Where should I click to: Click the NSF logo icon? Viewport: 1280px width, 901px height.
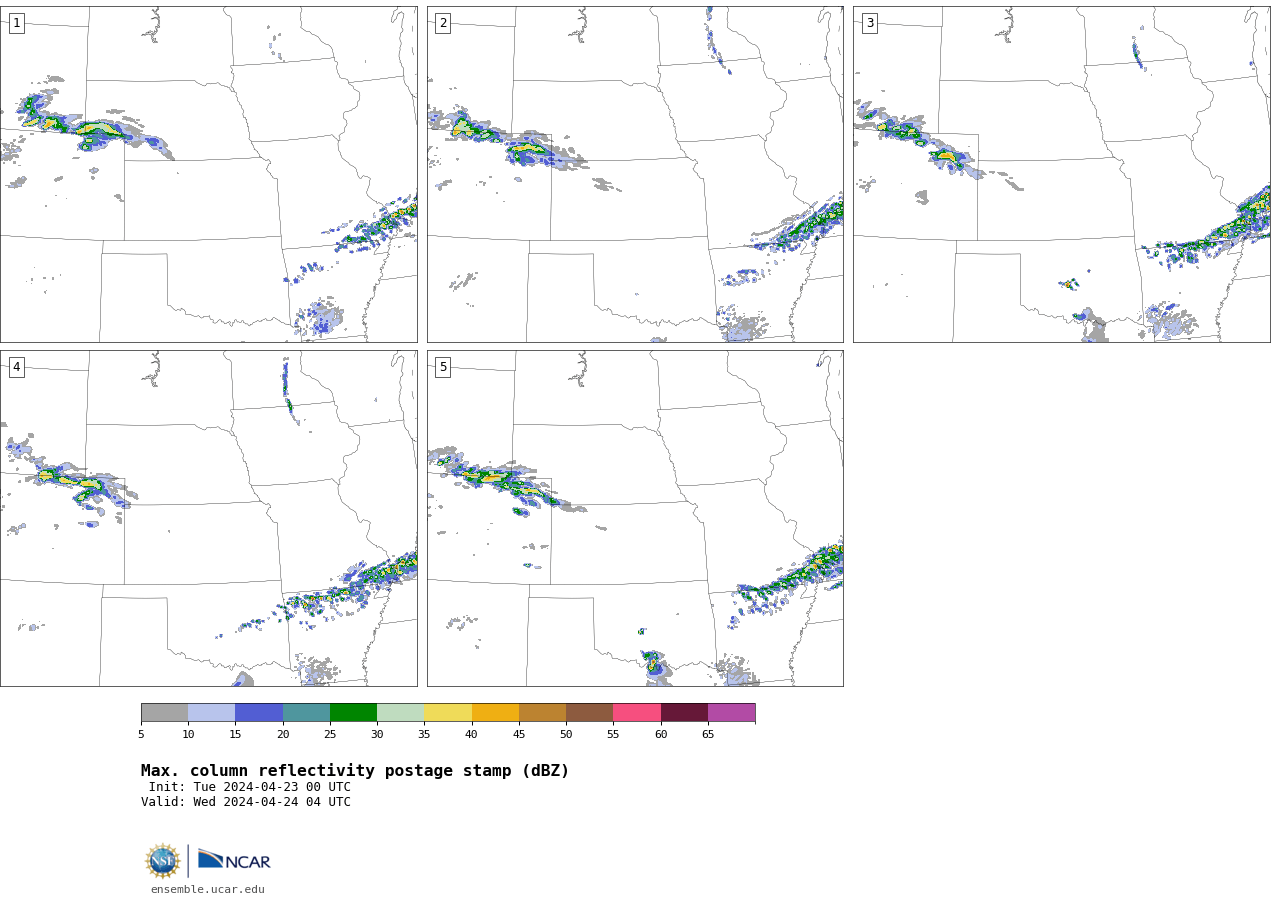[x=162, y=861]
